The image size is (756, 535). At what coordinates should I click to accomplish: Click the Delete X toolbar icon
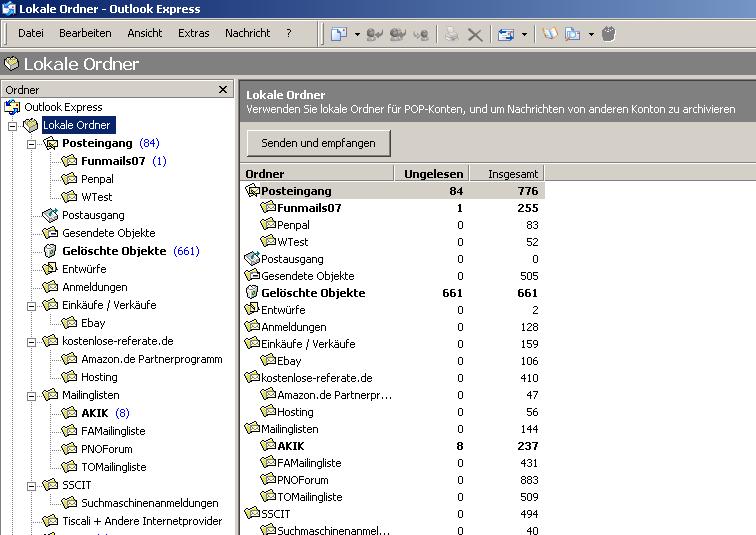click(x=475, y=35)
